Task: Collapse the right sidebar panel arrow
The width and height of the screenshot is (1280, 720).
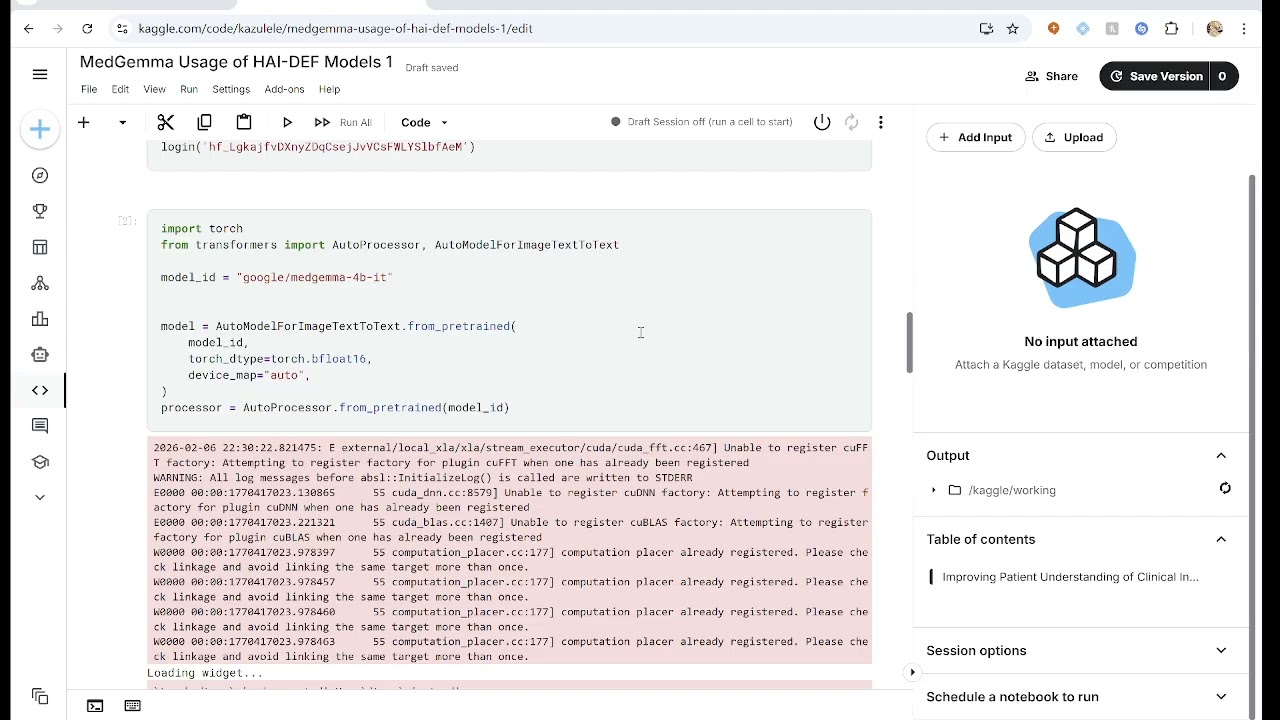Action: coord(912,673)
